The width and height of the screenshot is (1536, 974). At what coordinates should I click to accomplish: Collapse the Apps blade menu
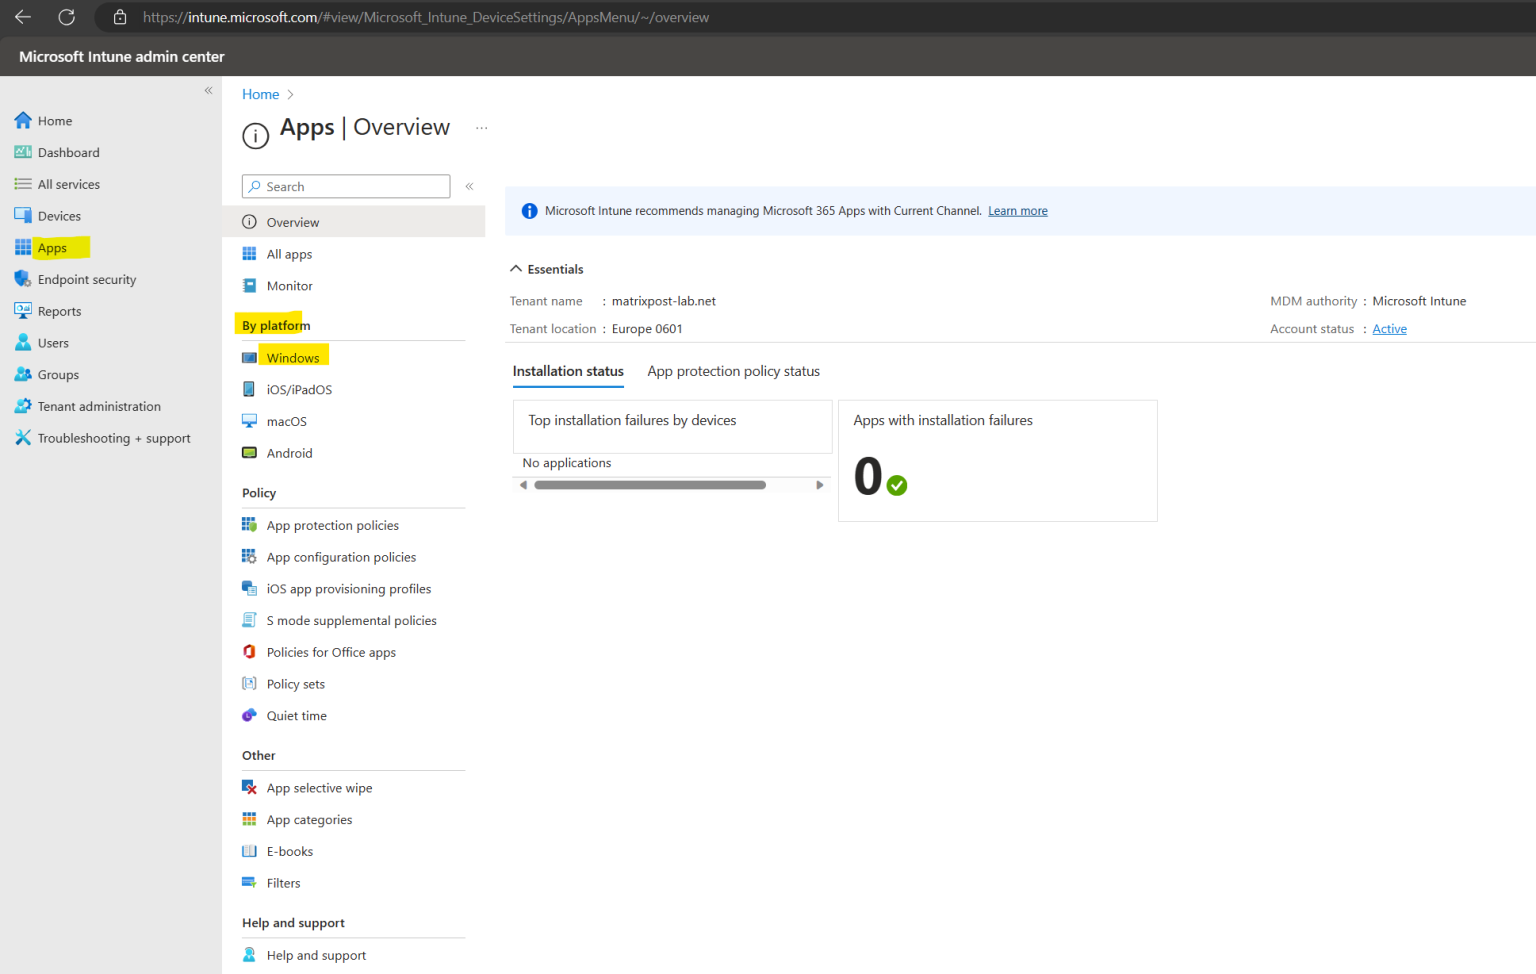(x=469, y=186)
